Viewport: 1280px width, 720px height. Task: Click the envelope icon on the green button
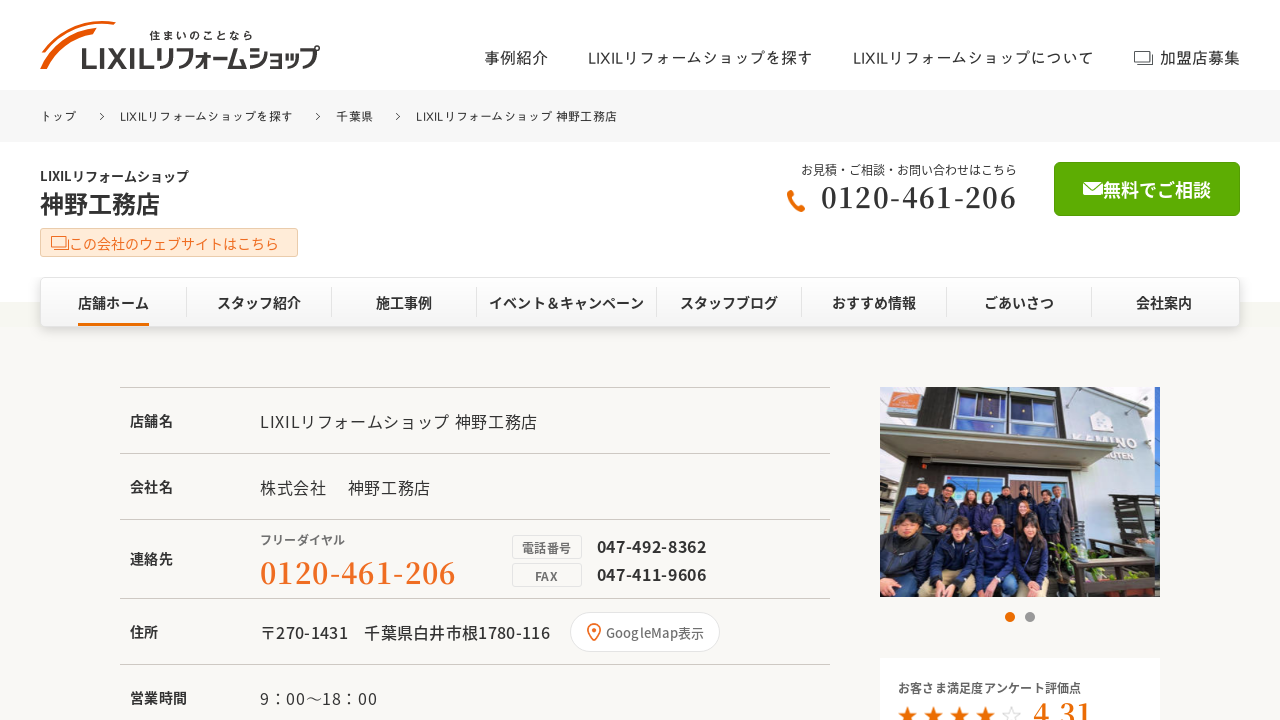click(x=1092, y=189)
